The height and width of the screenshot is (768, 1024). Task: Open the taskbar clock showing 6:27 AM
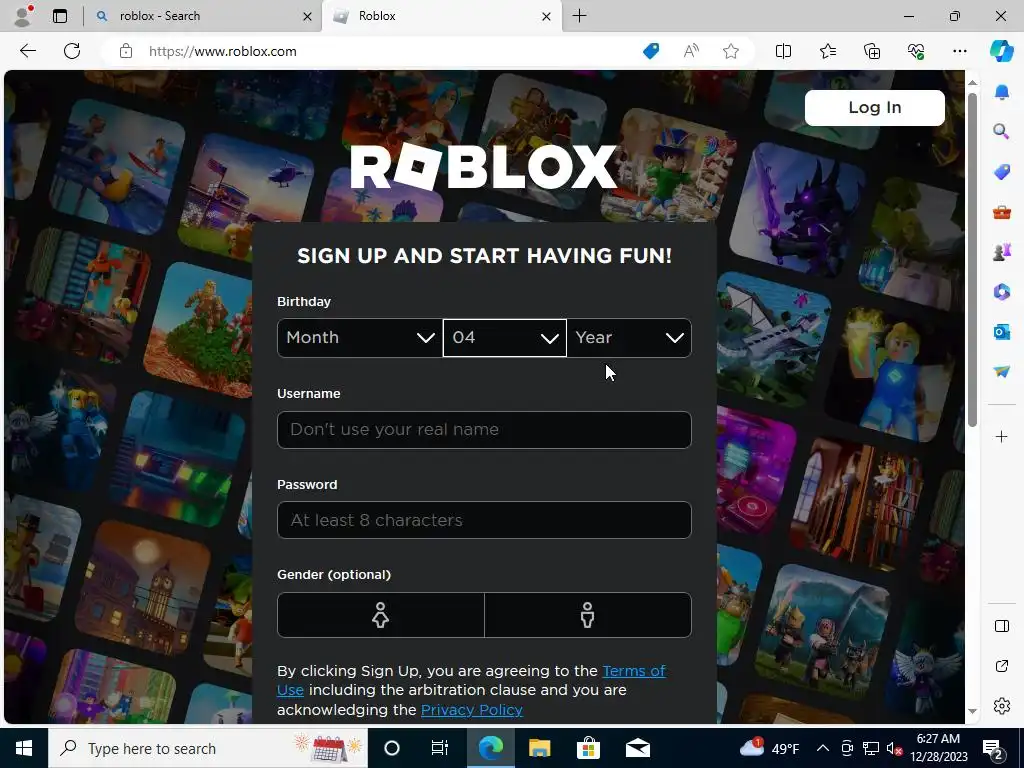pos(938,748)
